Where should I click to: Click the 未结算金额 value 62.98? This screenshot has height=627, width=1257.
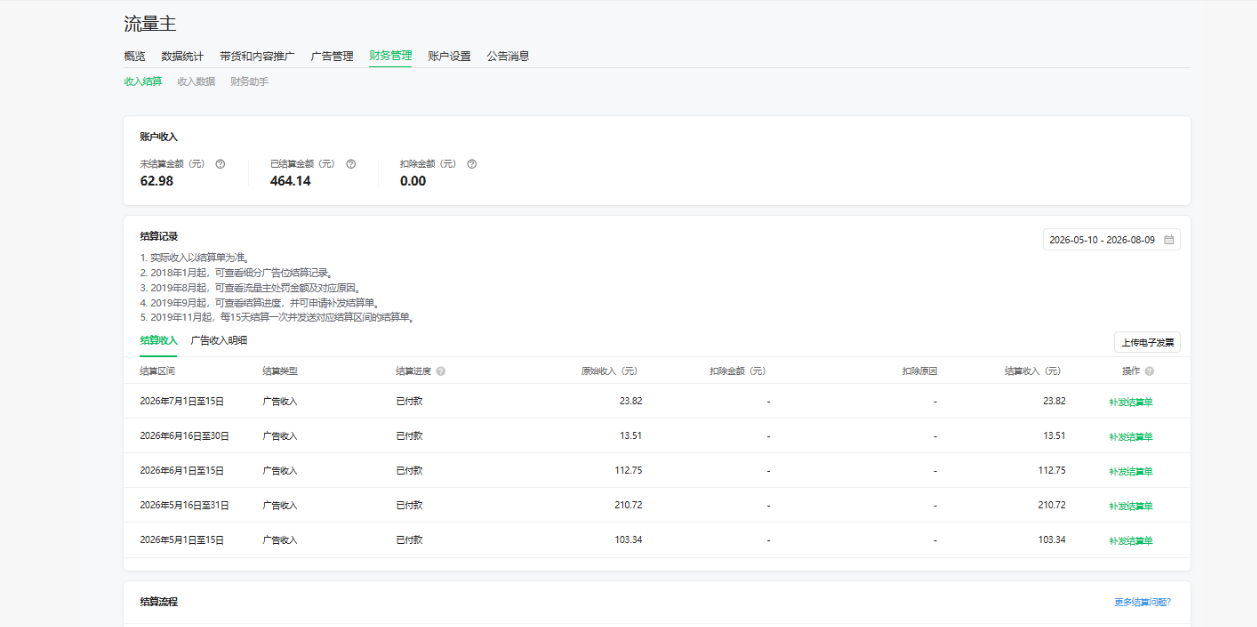157,181
